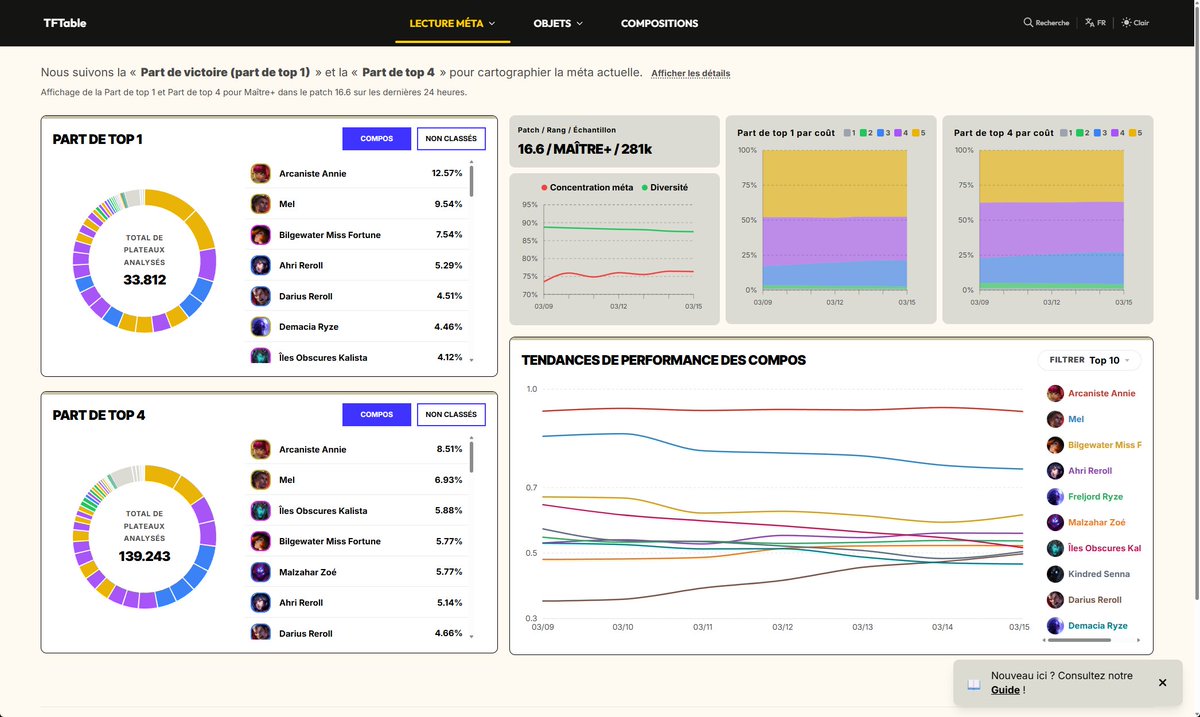The image size is (1200, 717).
Task: Click Darius Reroll icon in the trends legend
Action: pos(1055,600)
